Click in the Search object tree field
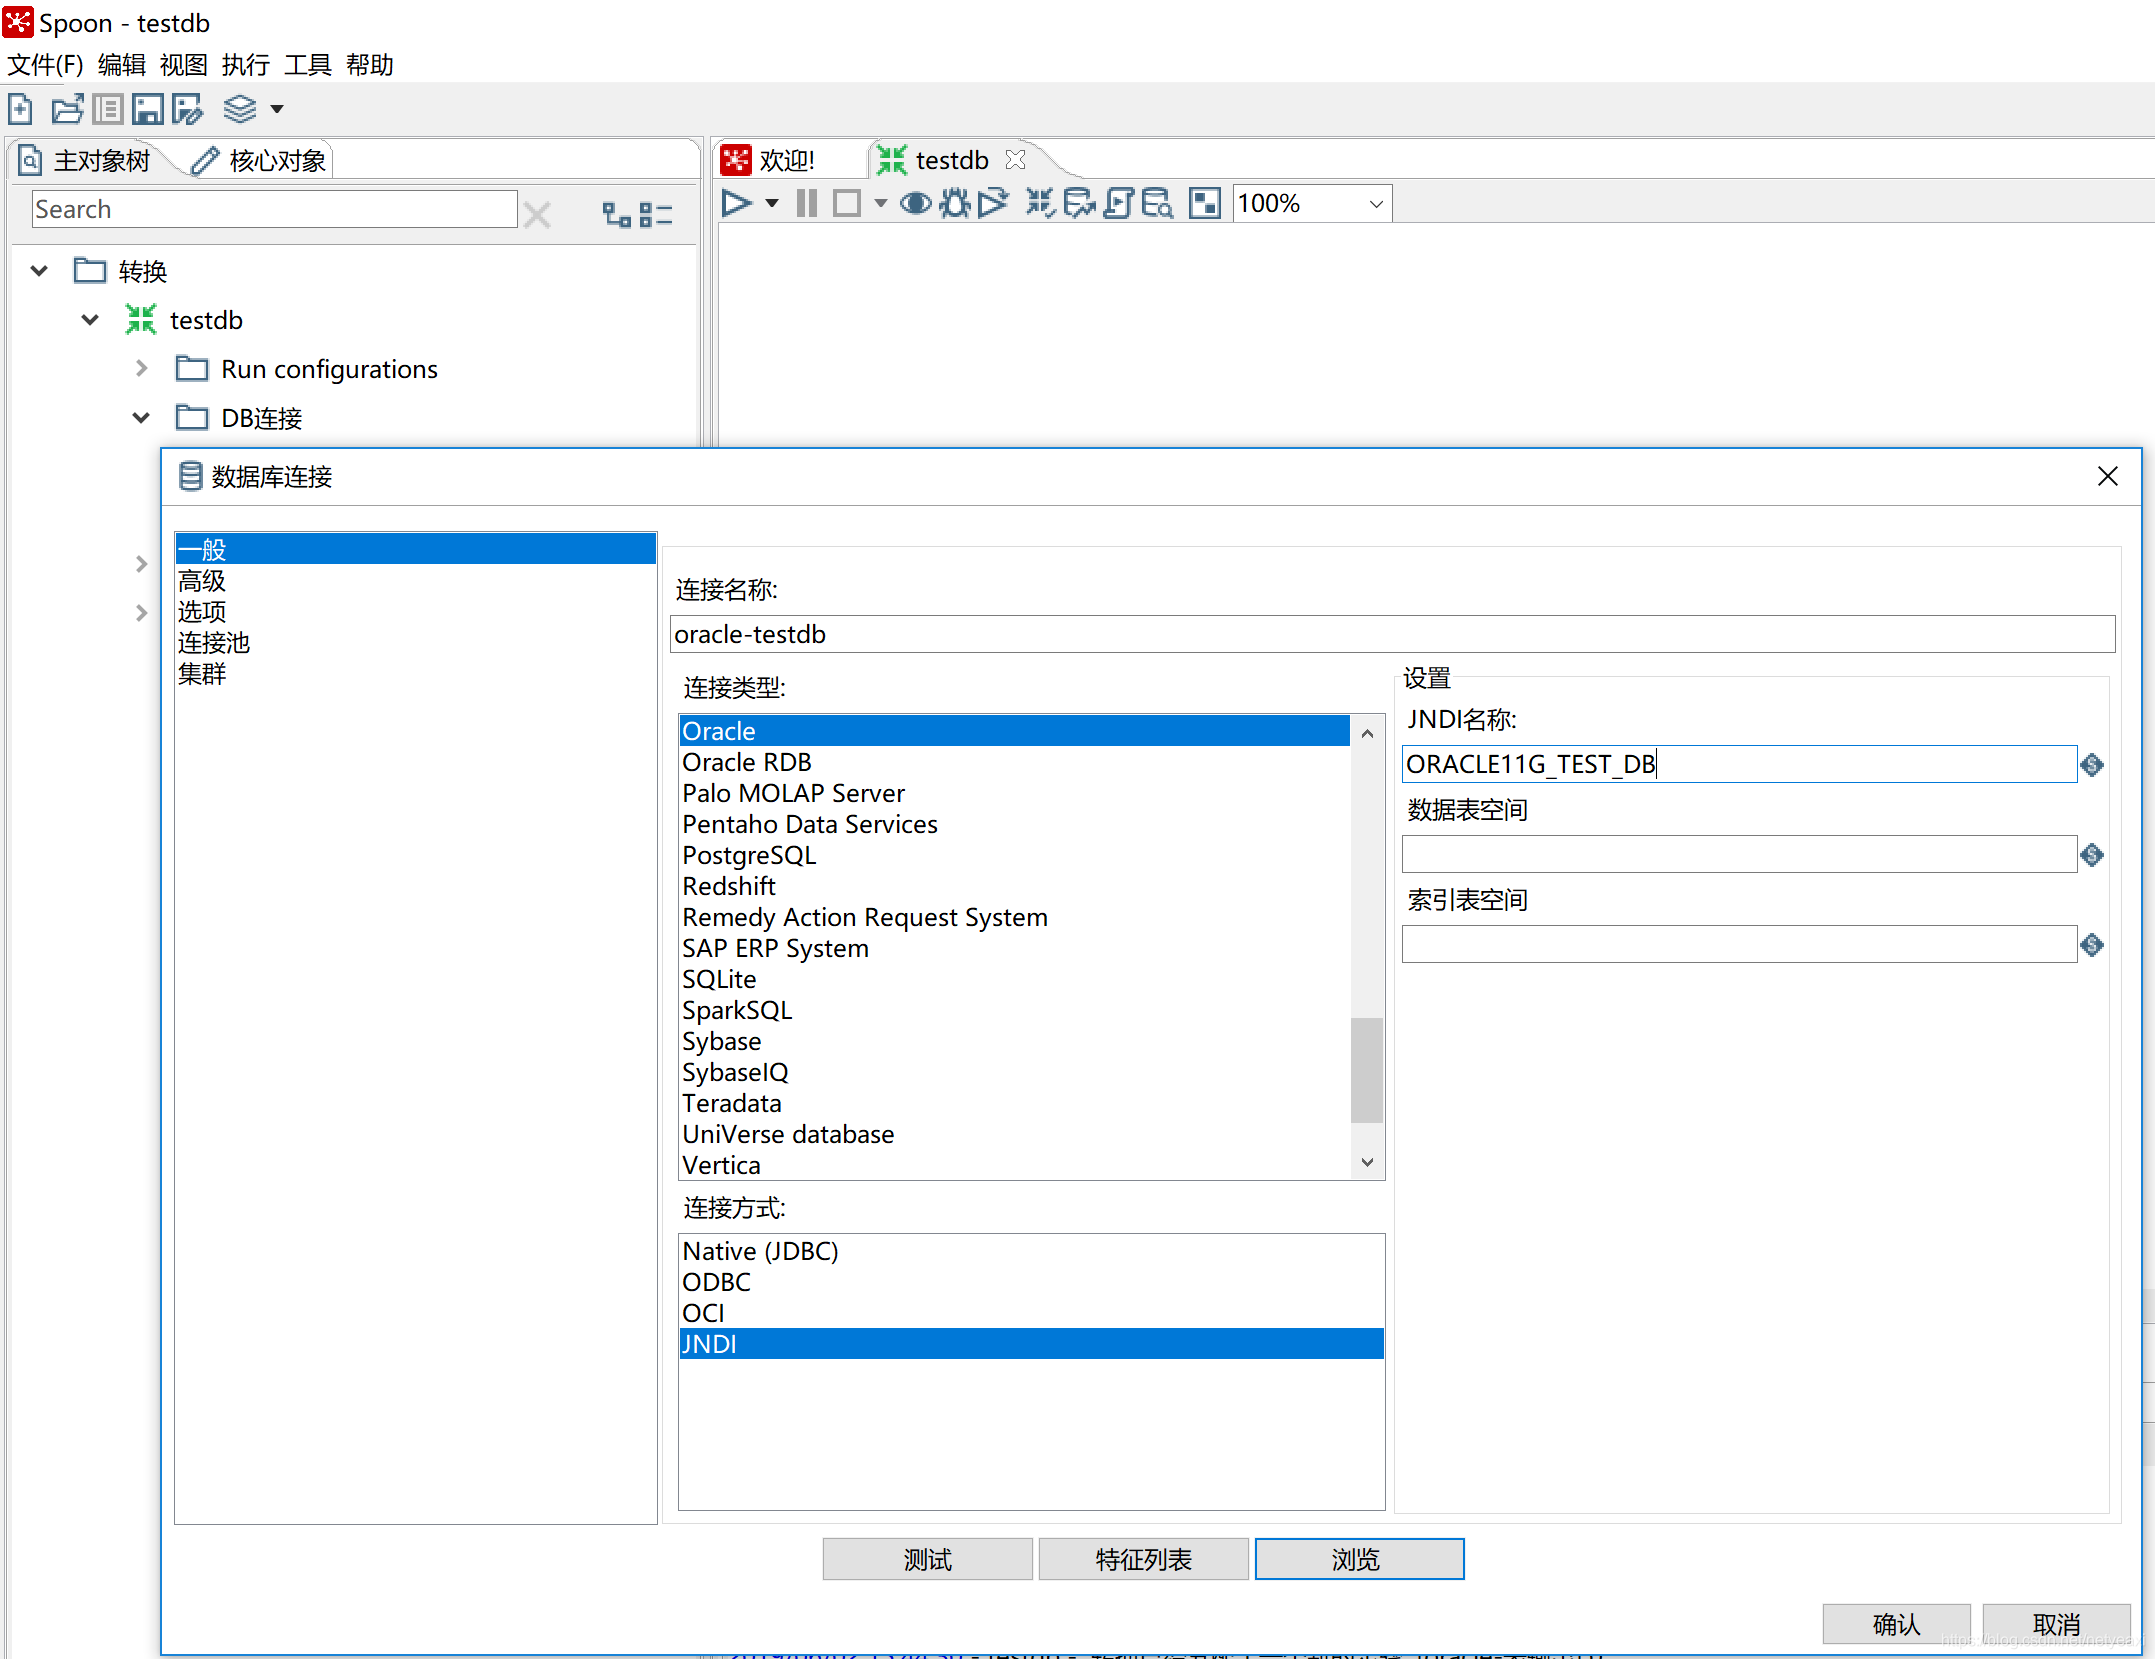Viewport: 2155px width, 1659px height. point(274,209)
